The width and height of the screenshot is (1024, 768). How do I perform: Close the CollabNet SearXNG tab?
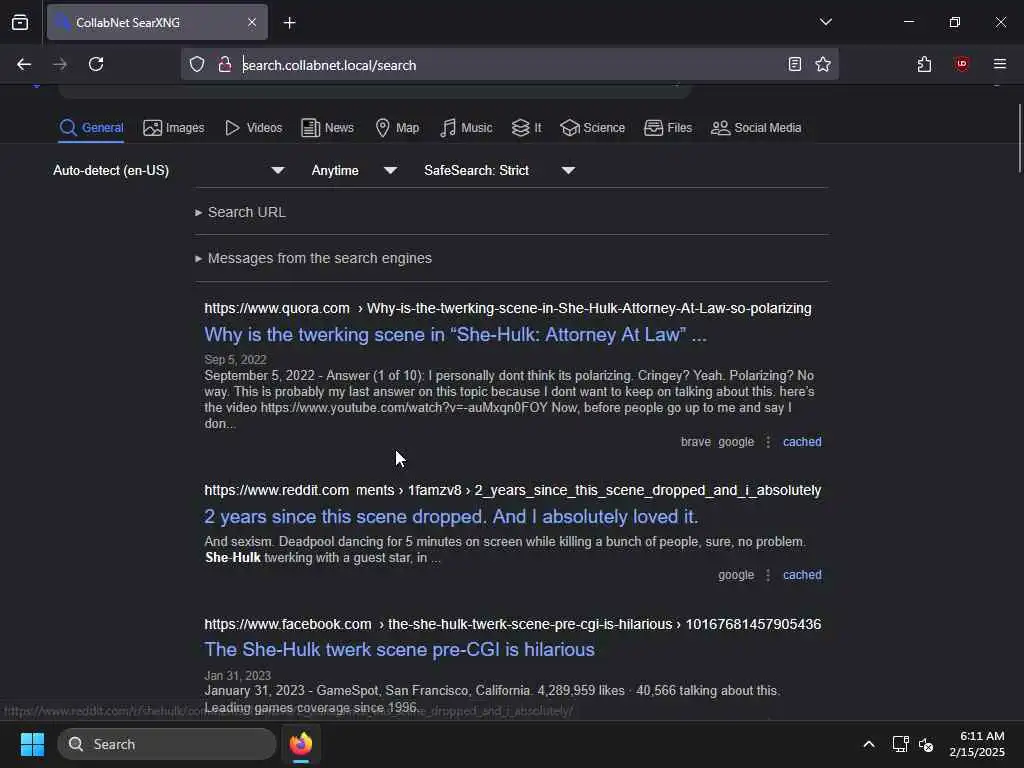(252, 22)
